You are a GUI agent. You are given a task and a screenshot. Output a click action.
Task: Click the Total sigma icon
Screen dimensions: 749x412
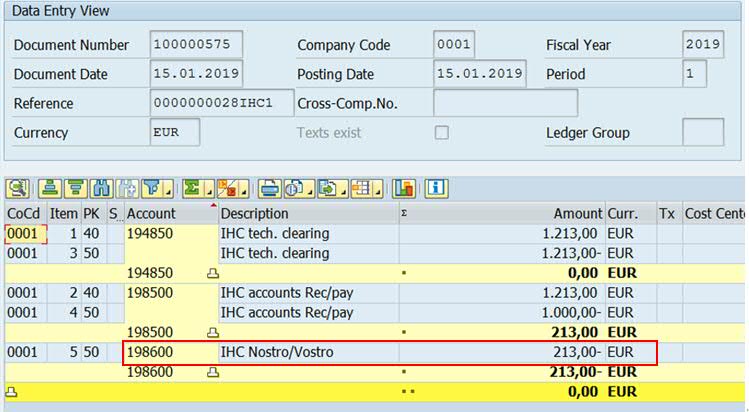coord(190,188)
